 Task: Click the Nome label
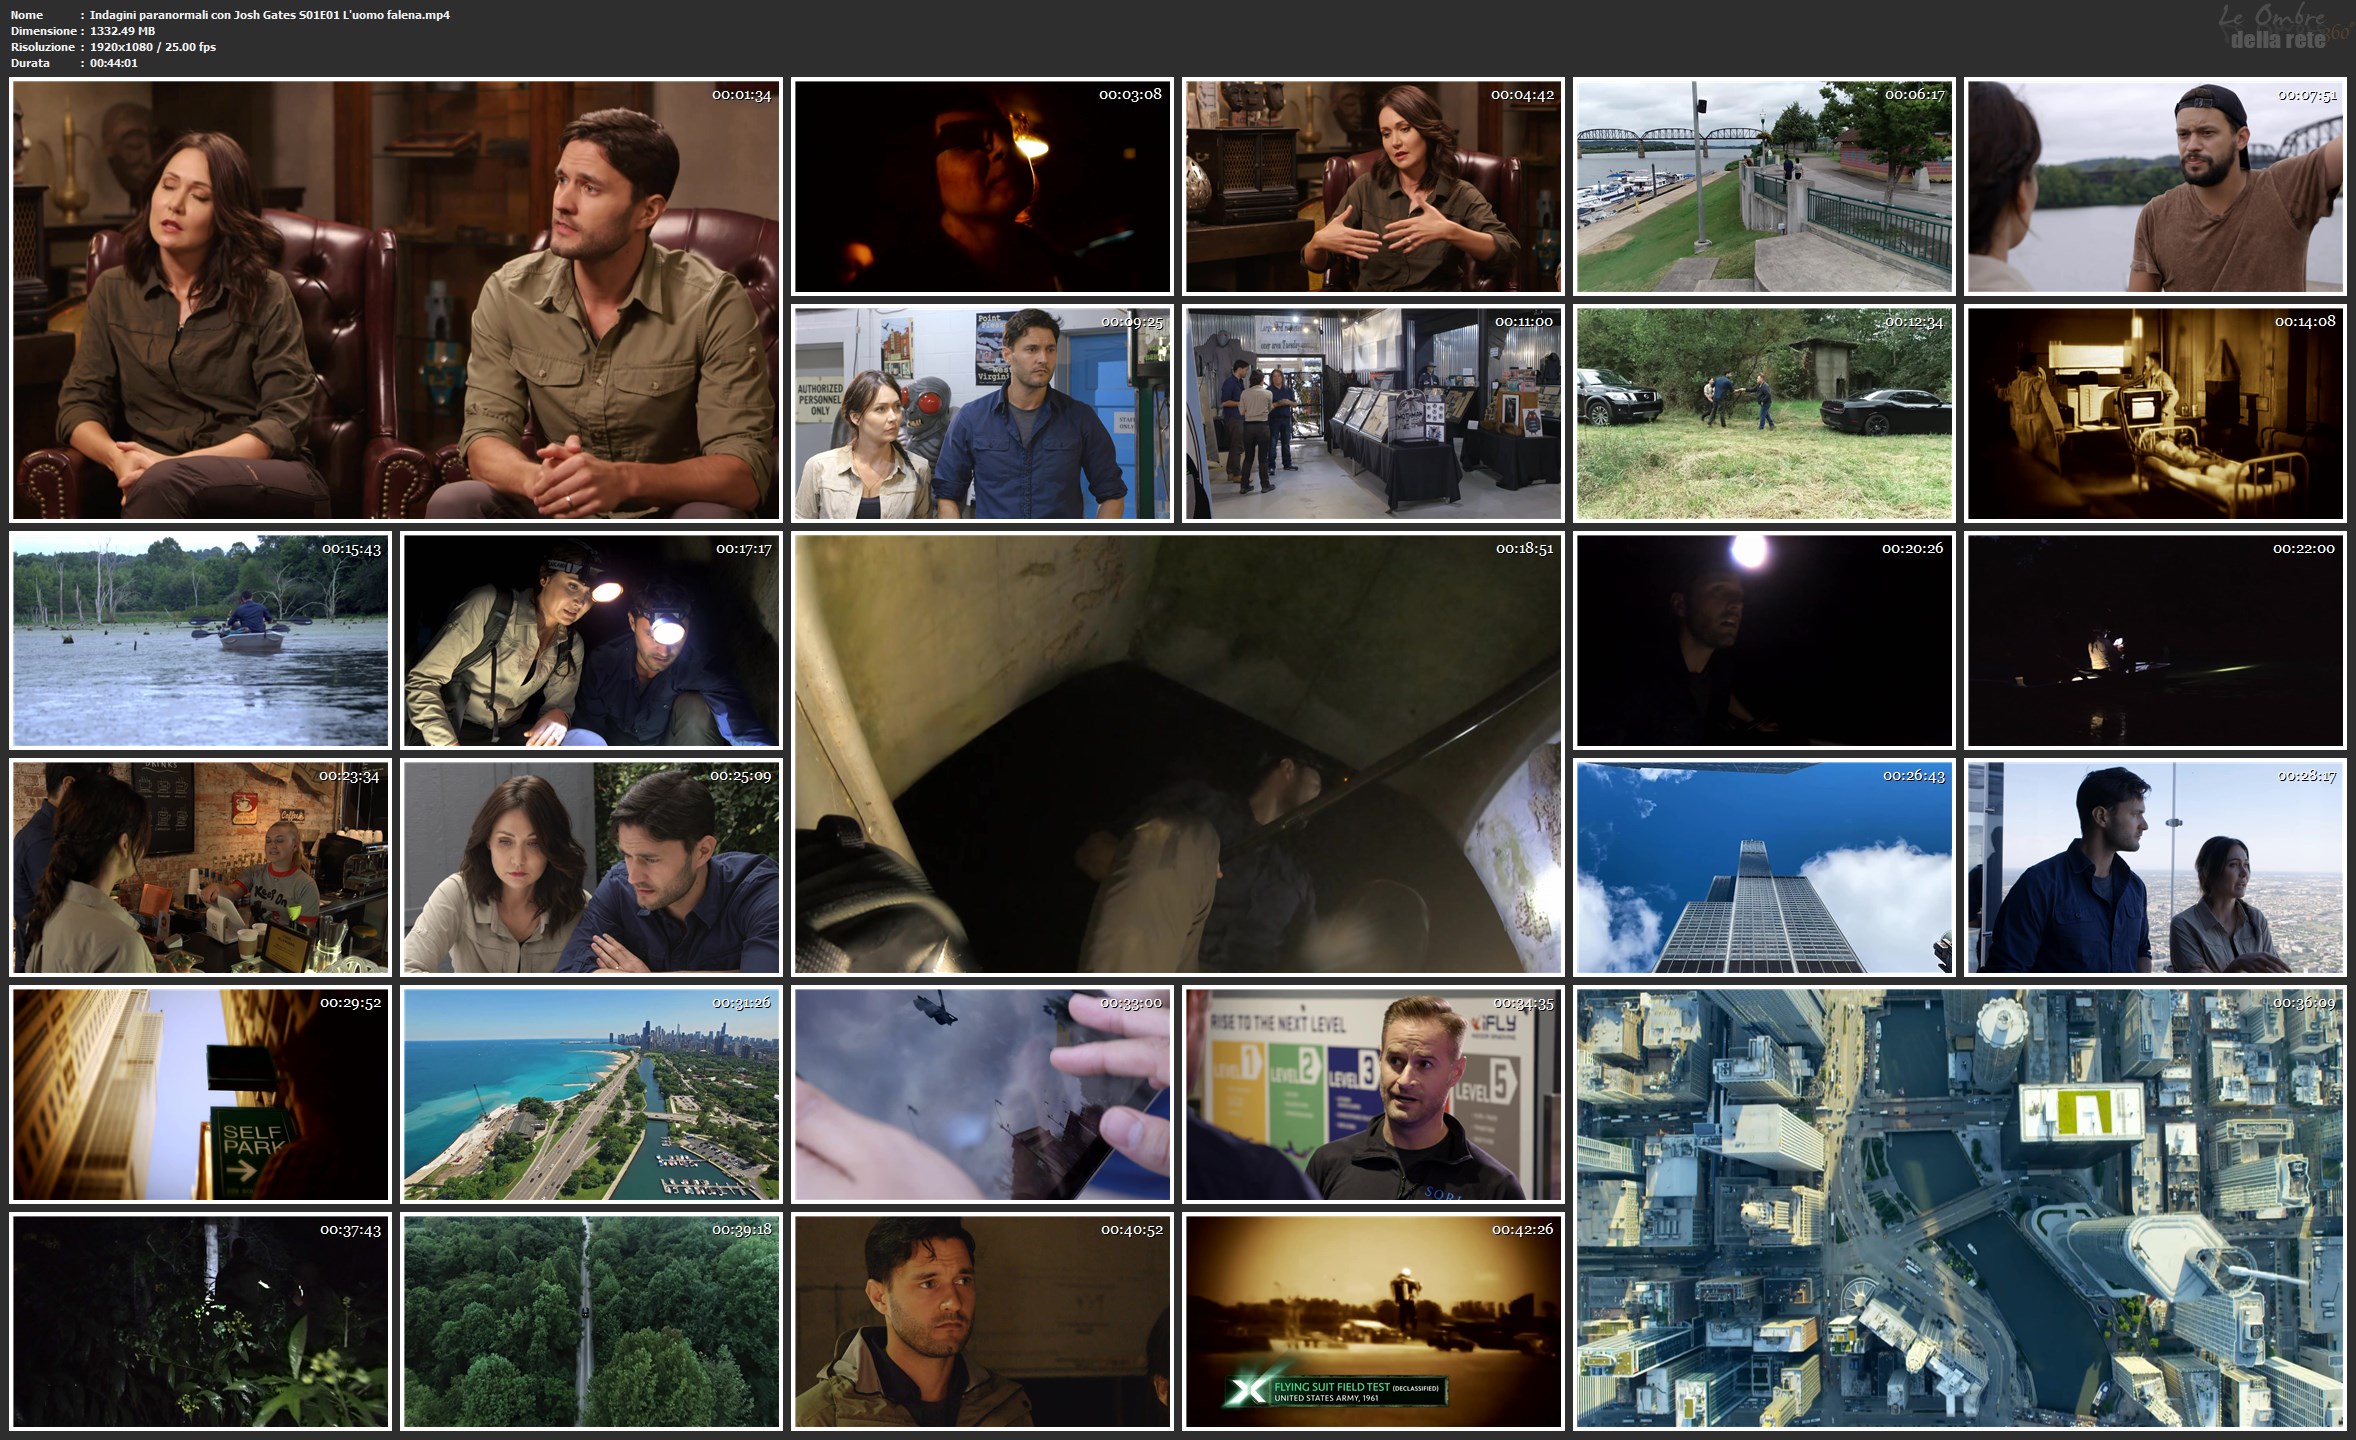click(27, 15)
